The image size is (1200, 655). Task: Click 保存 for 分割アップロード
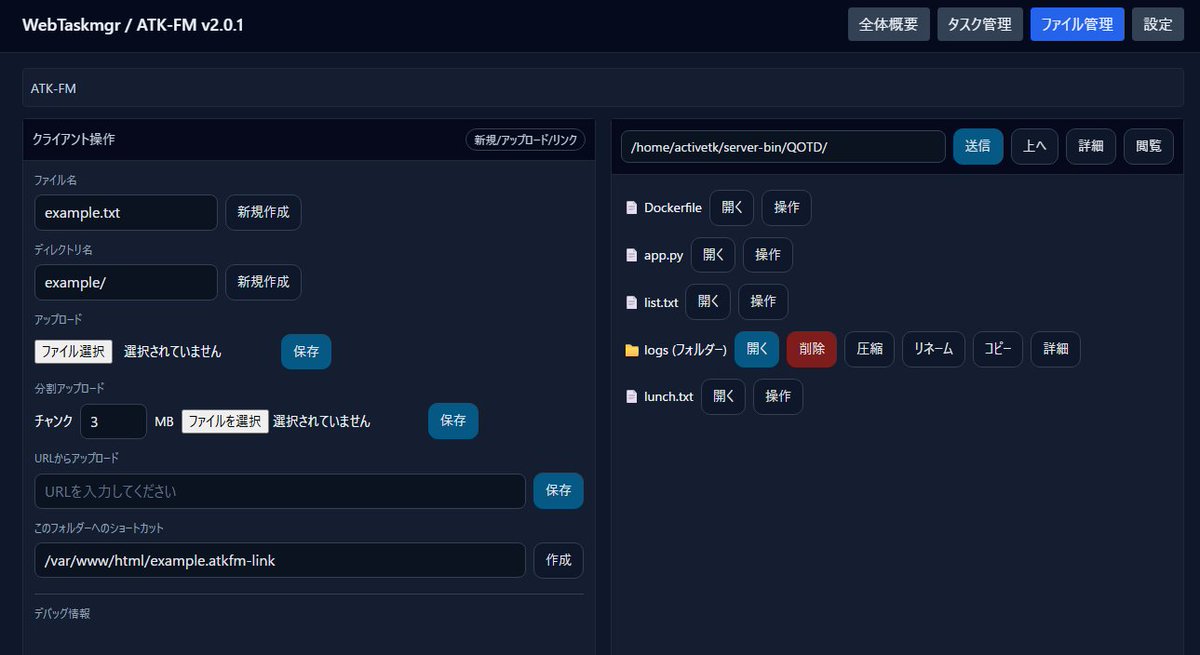pyautogui.click(x=453, y=421)
